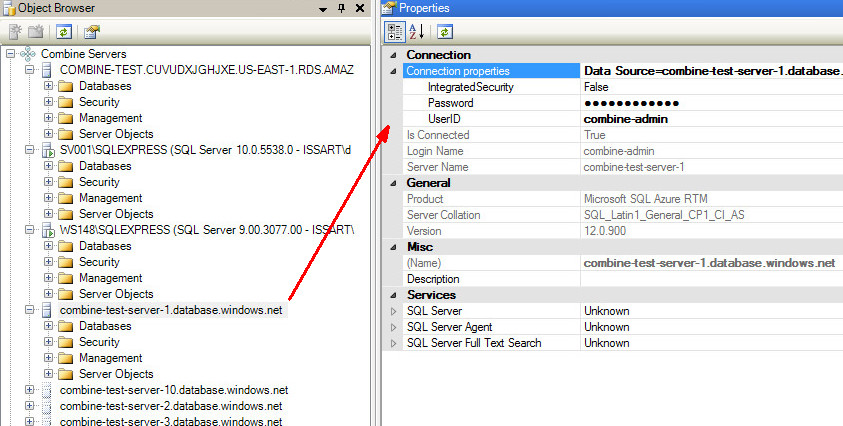Expand combine-test-server-10.database.windows.net node
The height and width of the screenshot is (426, 843).
[x=29, y=390]
